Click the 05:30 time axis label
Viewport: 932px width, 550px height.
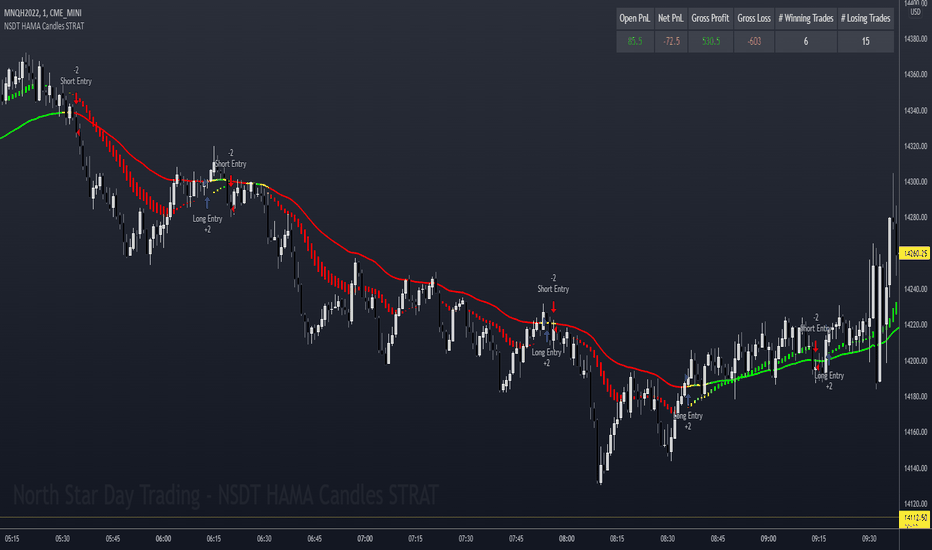pyautogui.click(x=62, y=539)
